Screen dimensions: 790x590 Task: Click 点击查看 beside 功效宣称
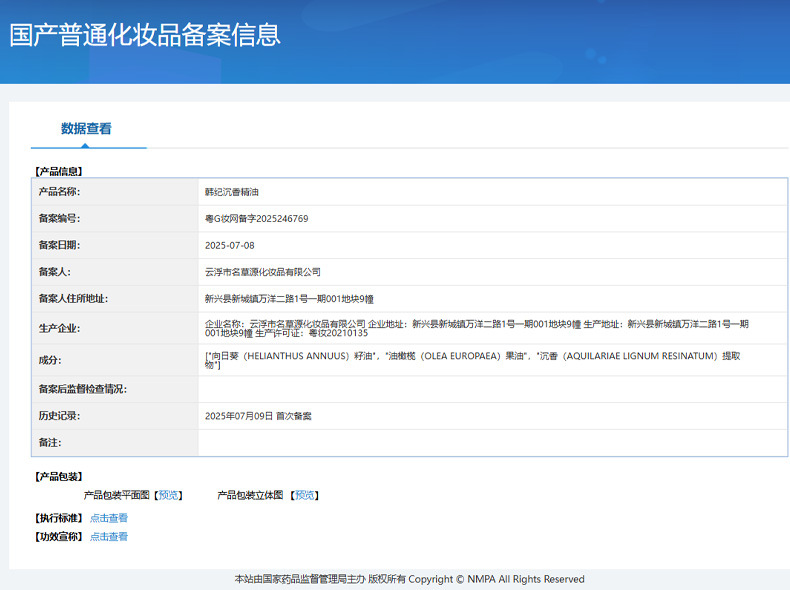(x=109, y=537)
